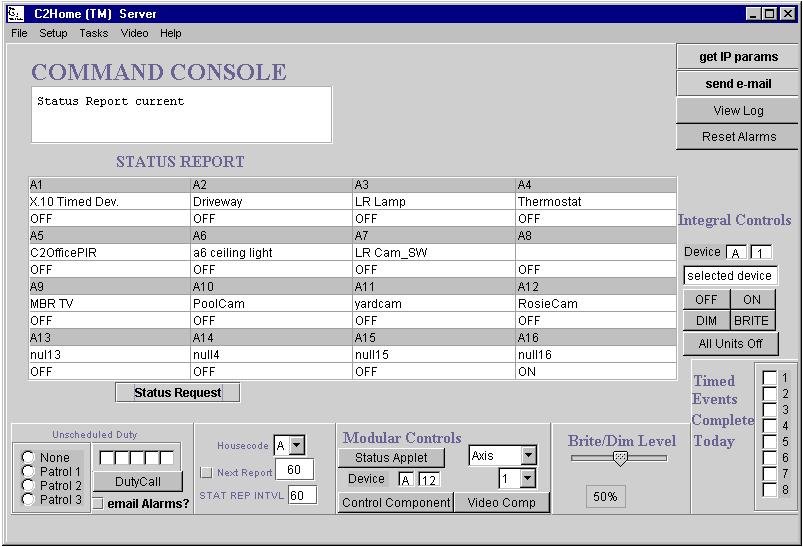Click the Video menu item
Screen dimensions: 803x547
tap(134, 33)
